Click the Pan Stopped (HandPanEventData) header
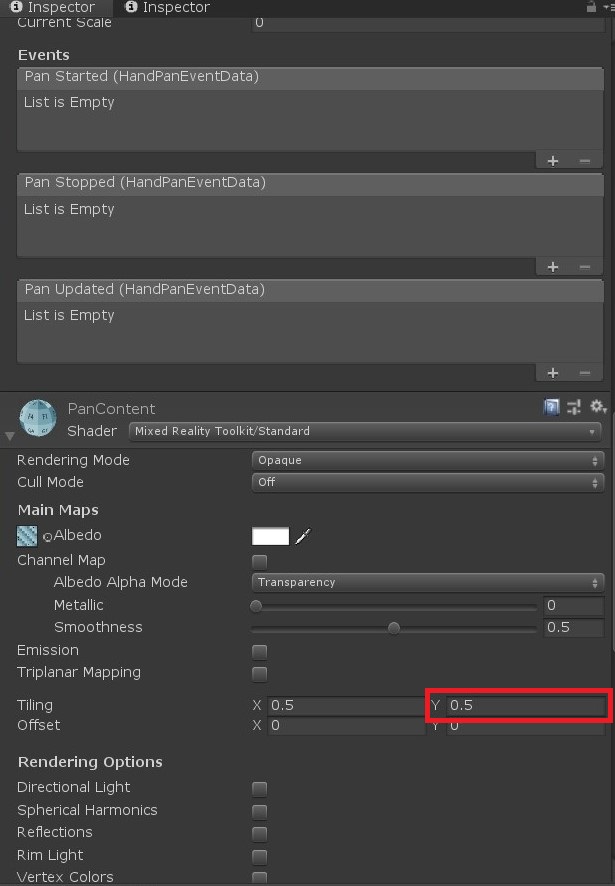This screenshot has width=615, height=886. click(310, 183)
